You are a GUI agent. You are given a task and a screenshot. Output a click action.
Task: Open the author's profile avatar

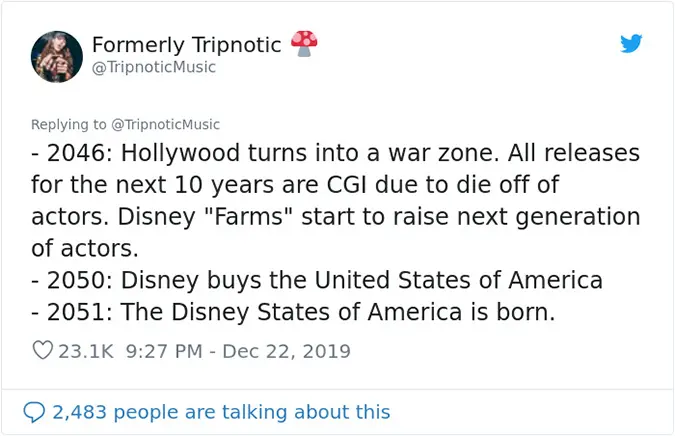tap(56, 56)
